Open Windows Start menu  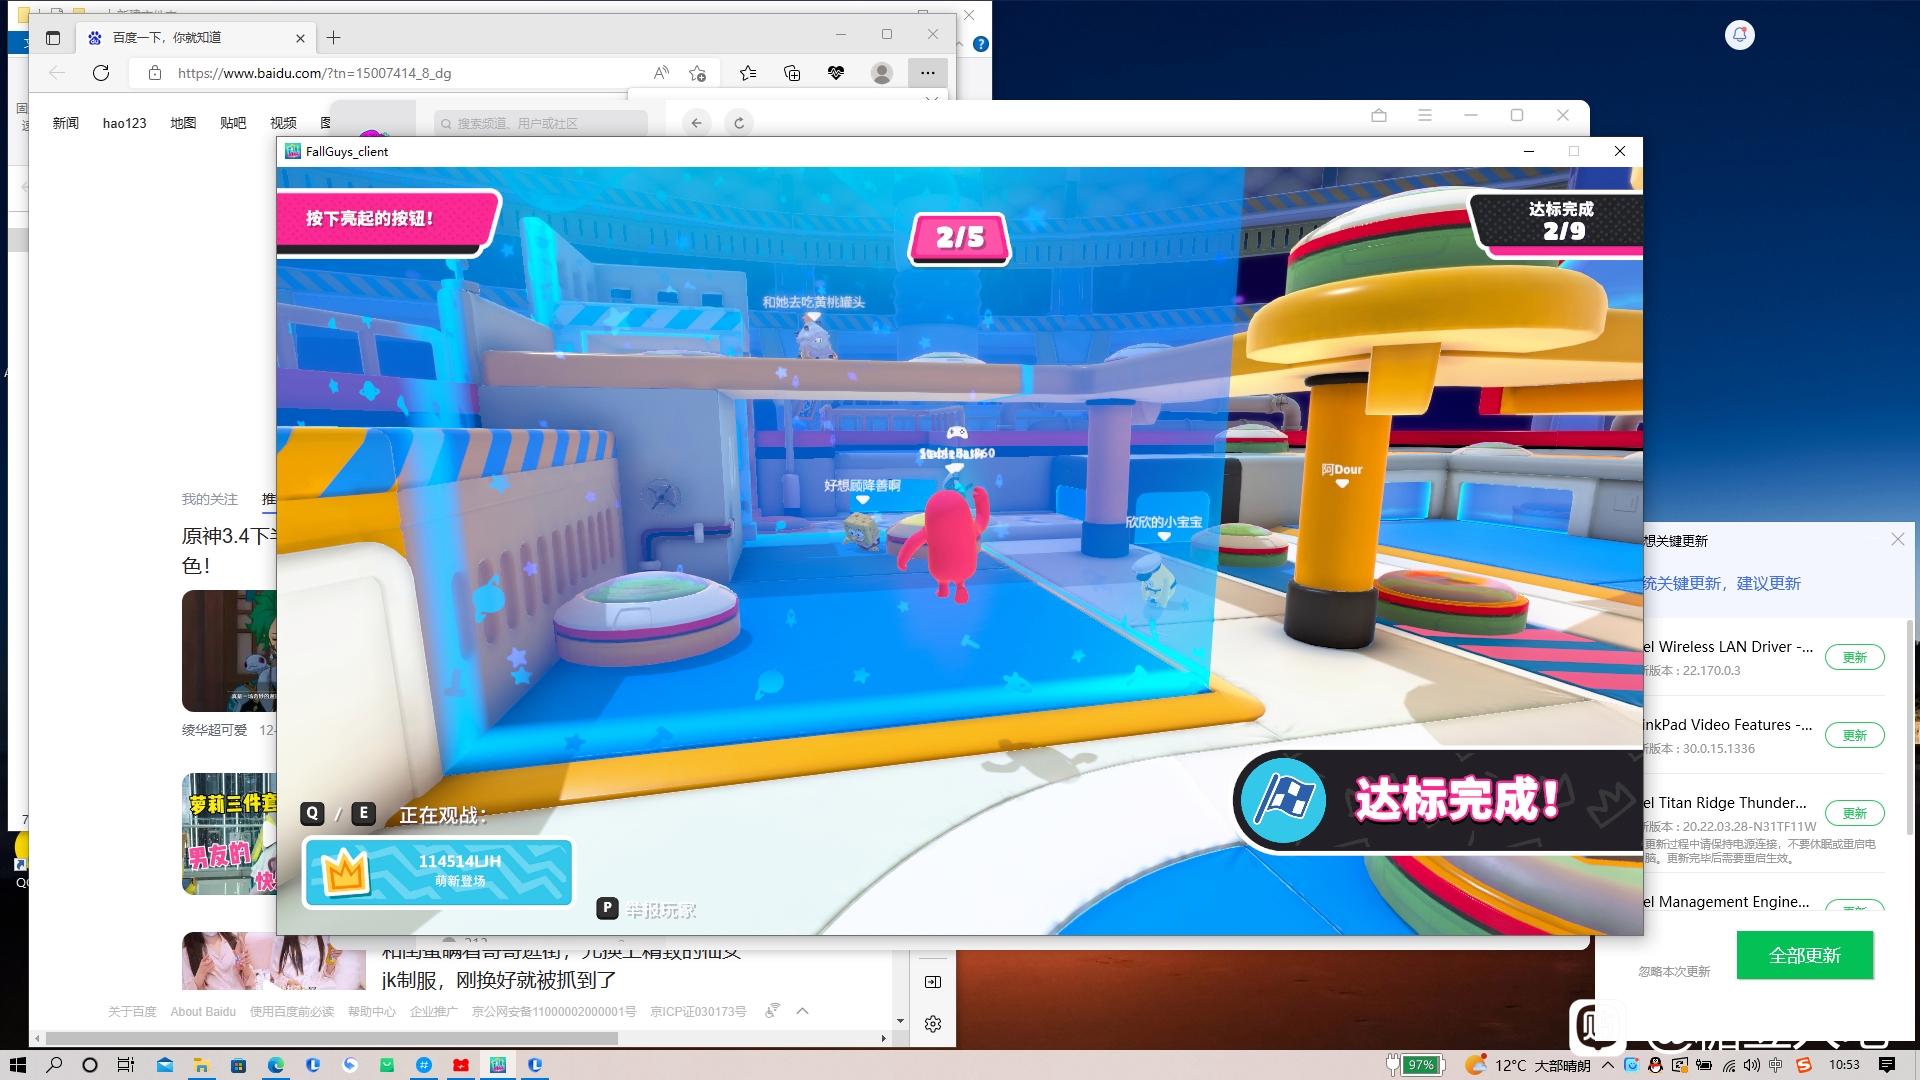pos(17,1065)
